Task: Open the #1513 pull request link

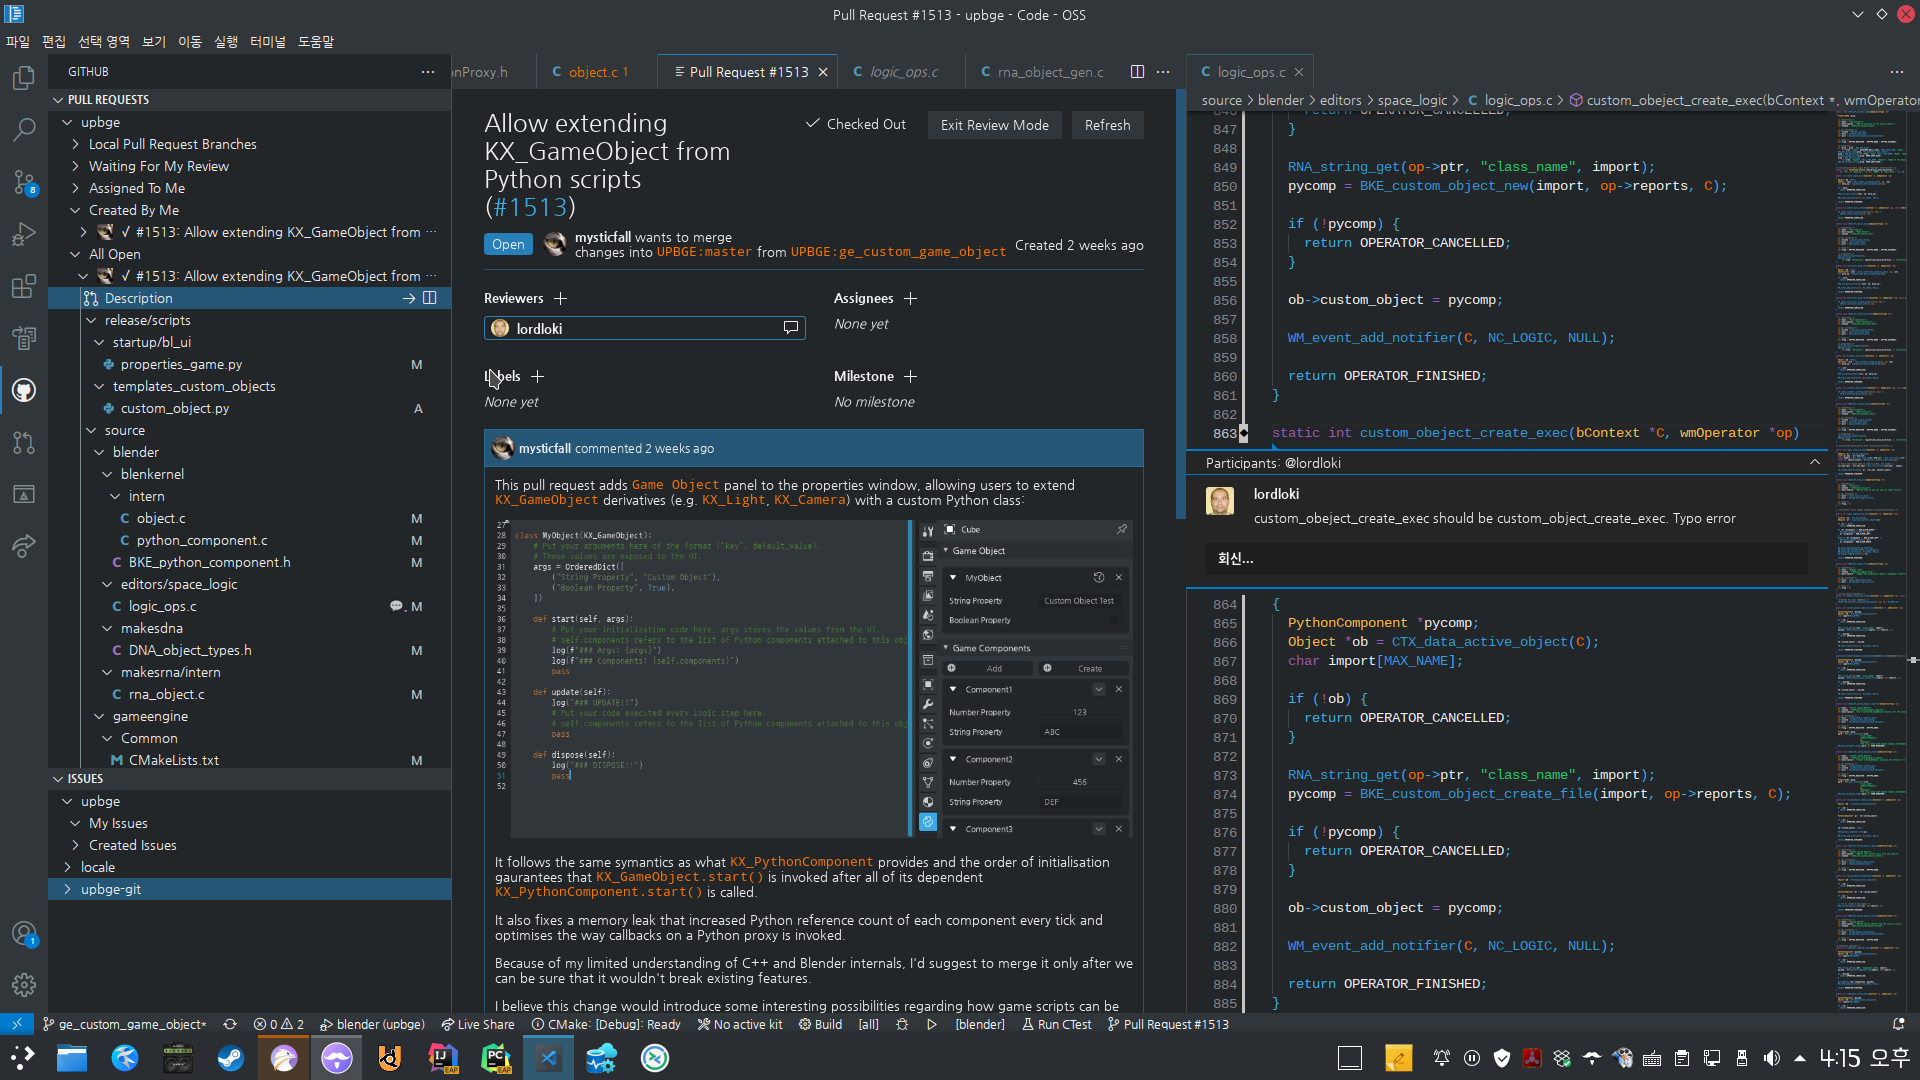Action: pos(529,207)
